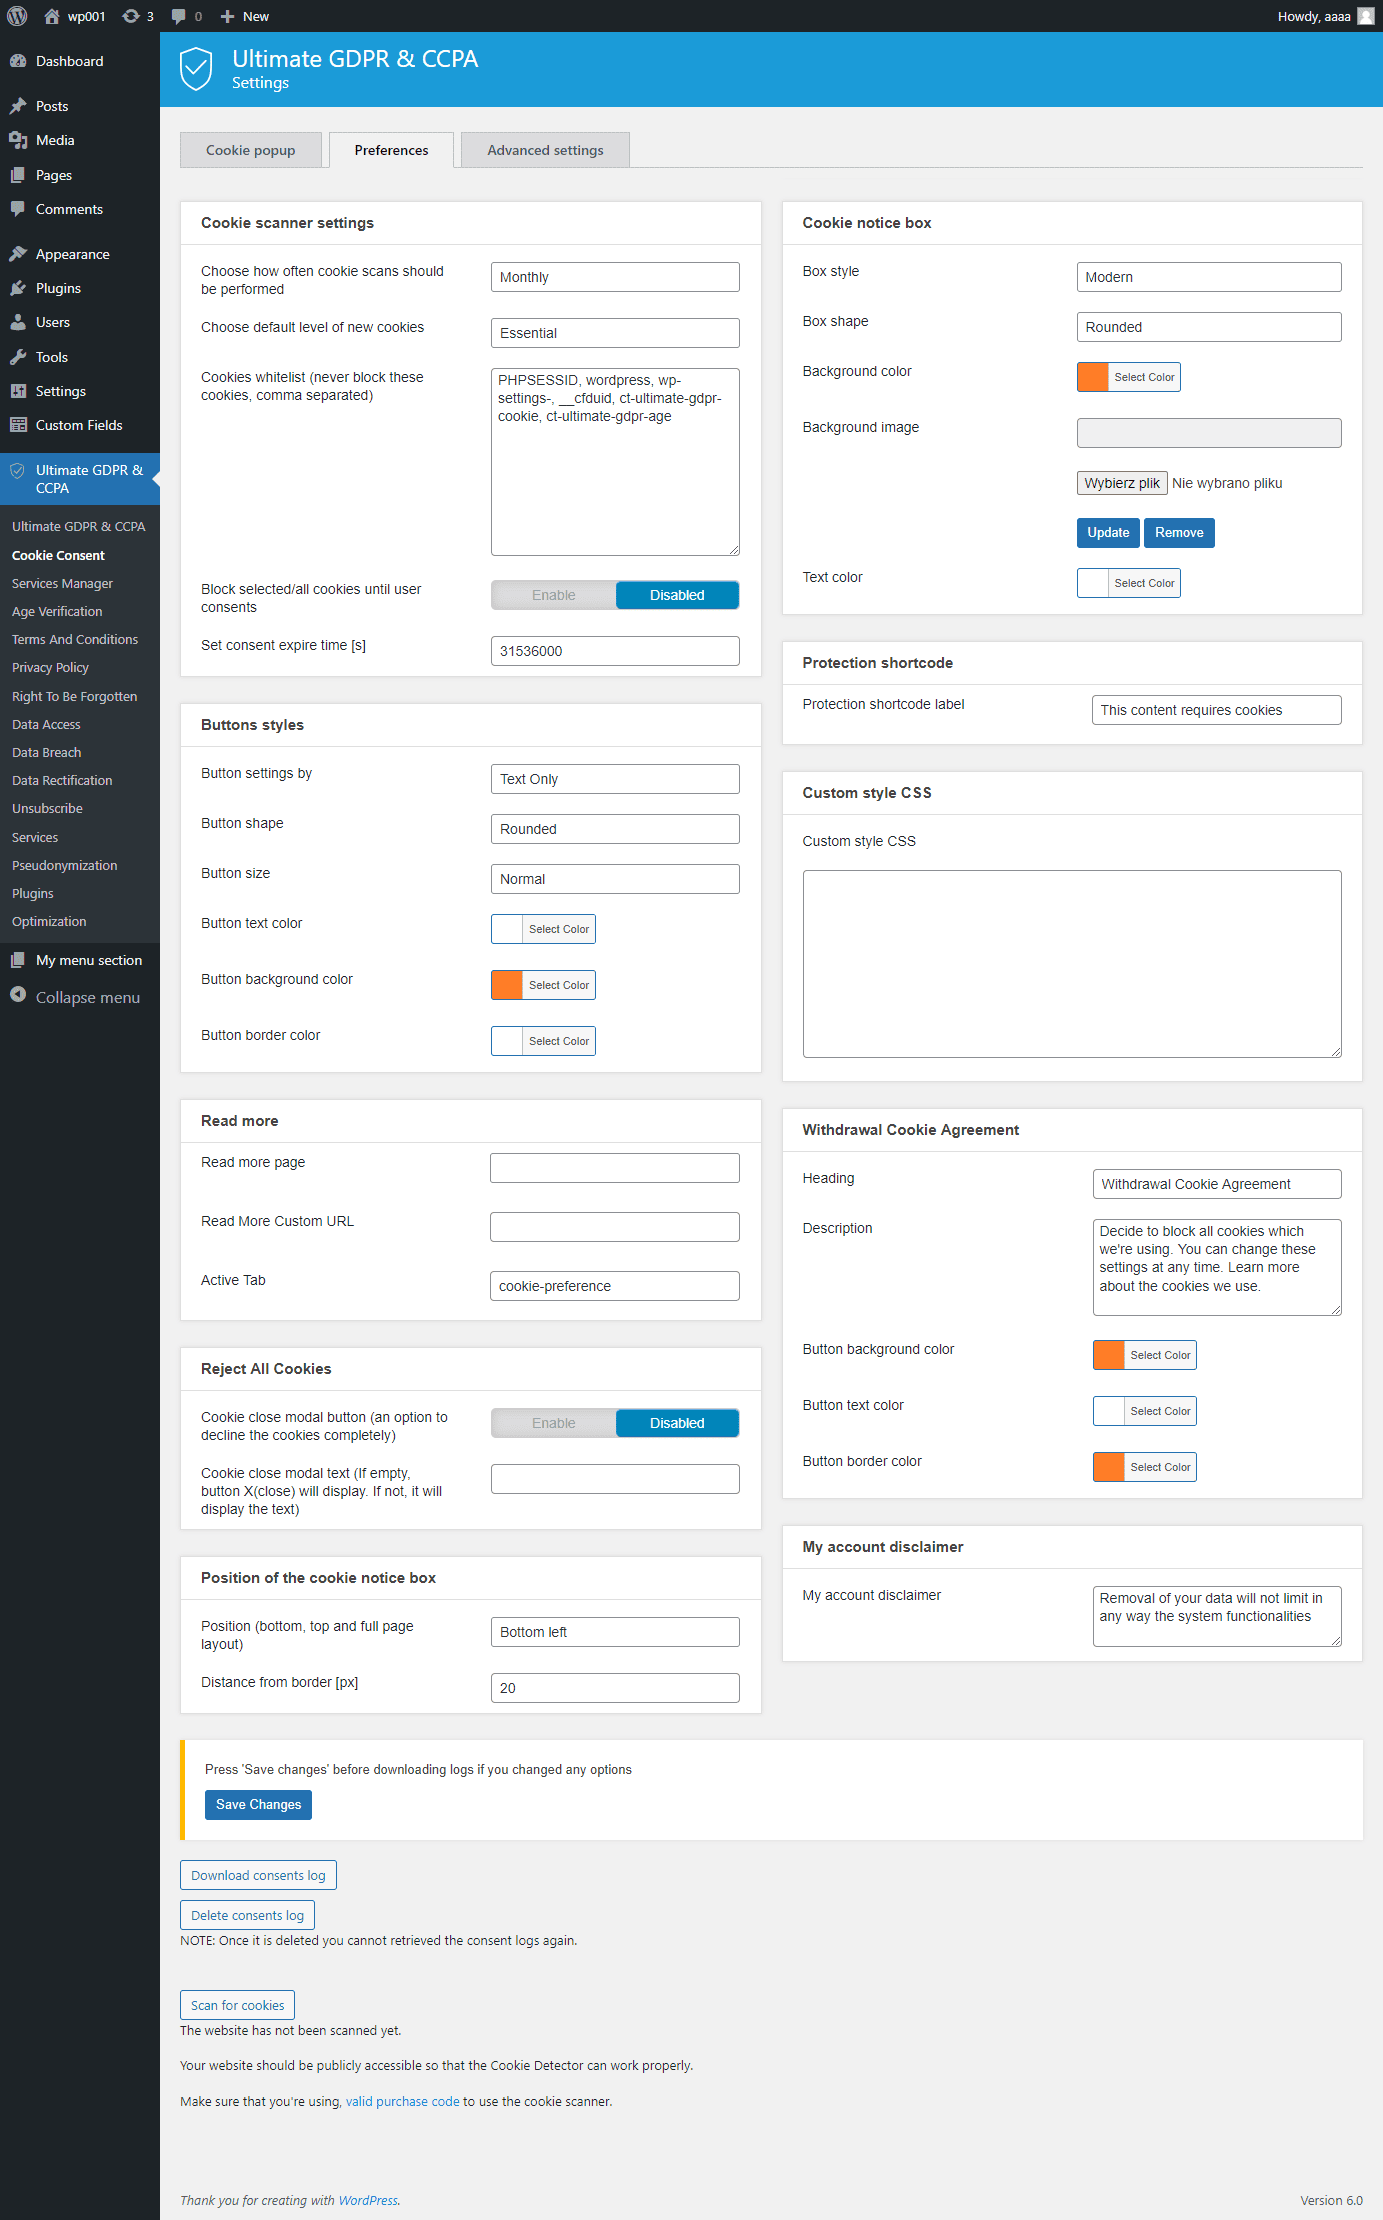Open Button size dropdown (Normal)
This screenshot has width=1383, height=2220.
615,879
